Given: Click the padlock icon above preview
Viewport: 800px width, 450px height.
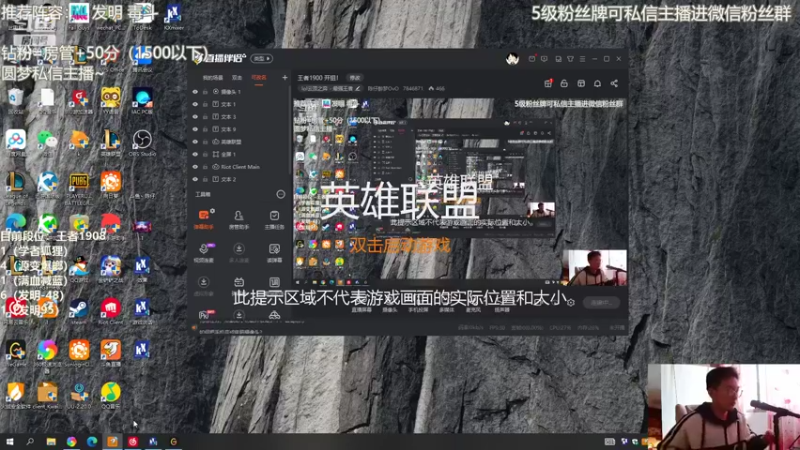Looking at the screenshot, I should click(564, 83).
